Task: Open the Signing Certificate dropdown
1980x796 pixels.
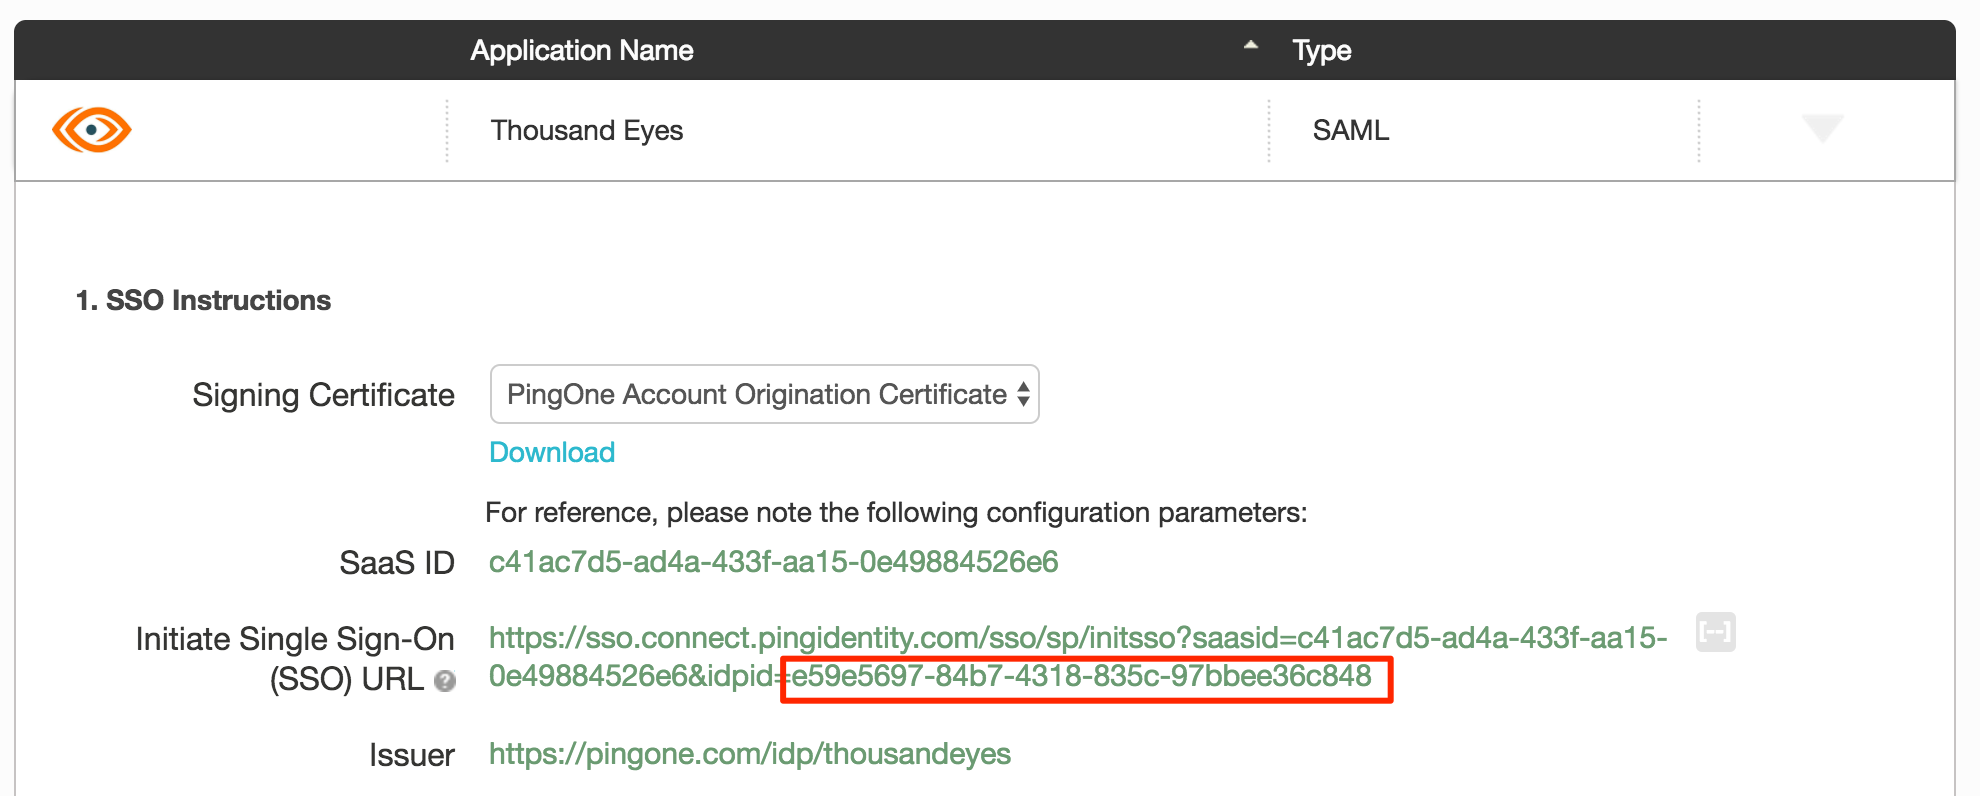Action: pyautogui.click(x=764, y=394)
